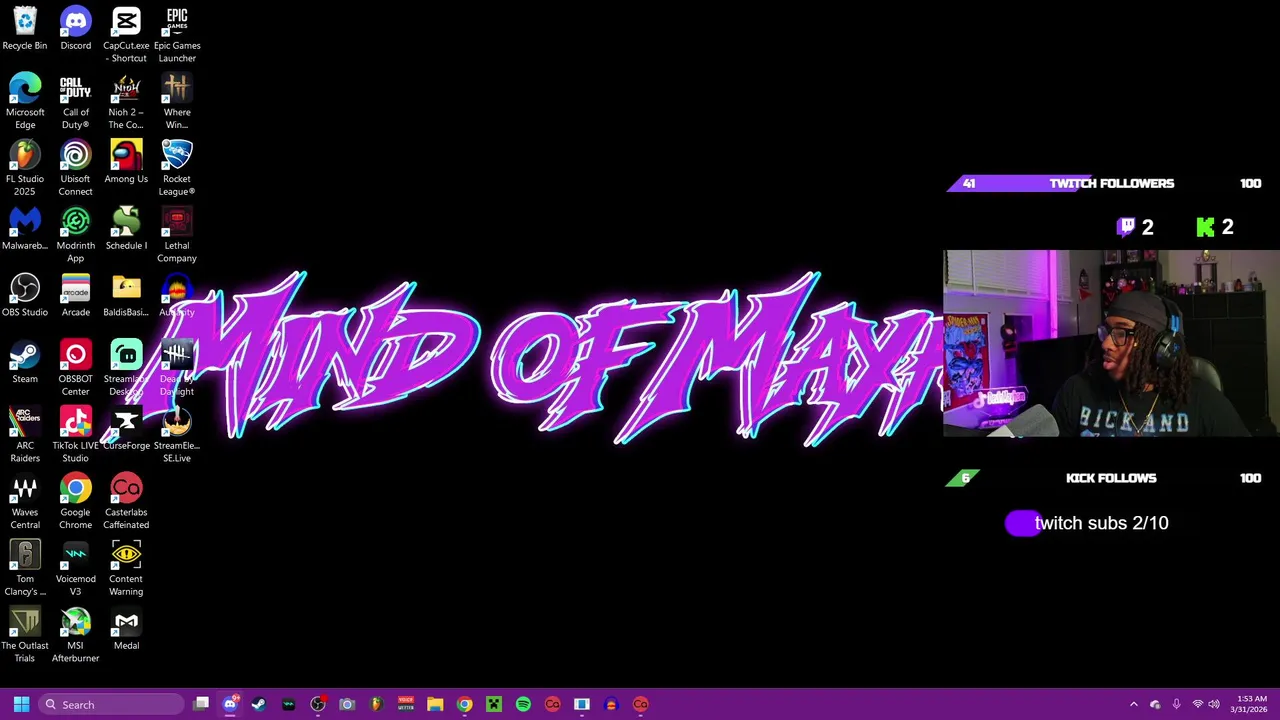Select the Call of Duty desktop icon
Image resolution: width=1280 pixels, height=720 pixels.
pyautogui.click(x=75, y=101)
